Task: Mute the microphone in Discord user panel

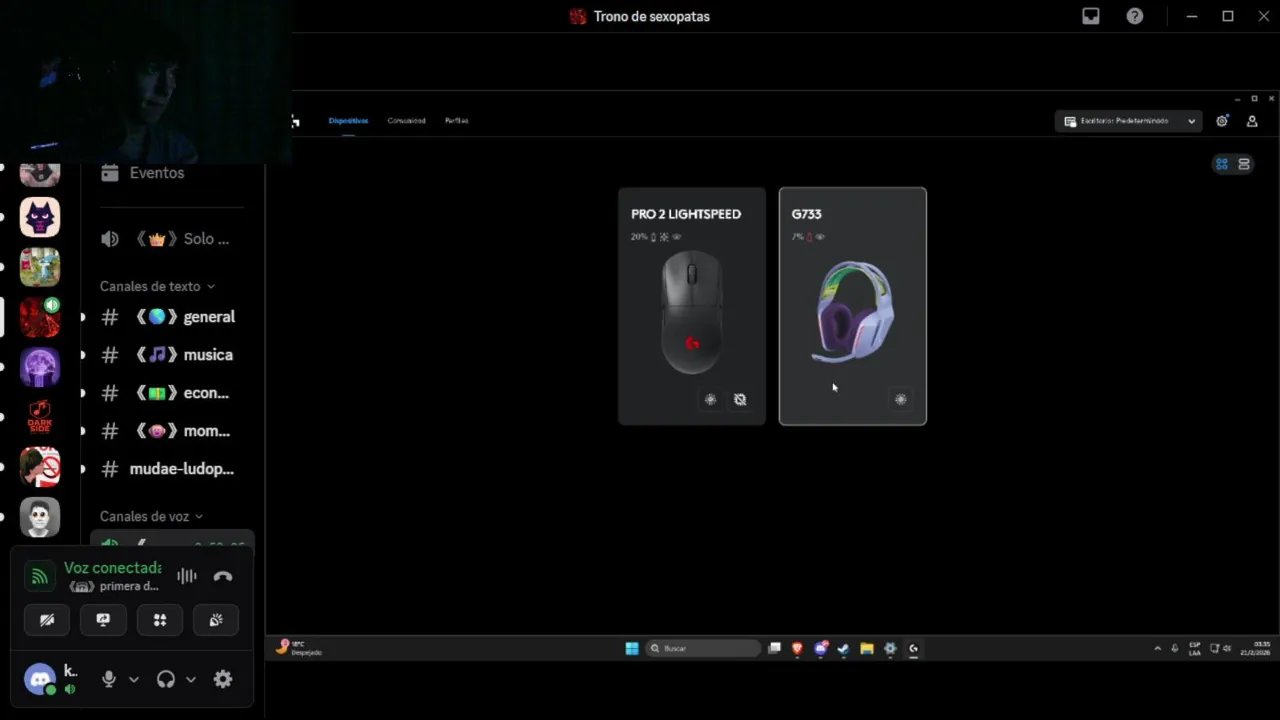Action: pos(109,679)
